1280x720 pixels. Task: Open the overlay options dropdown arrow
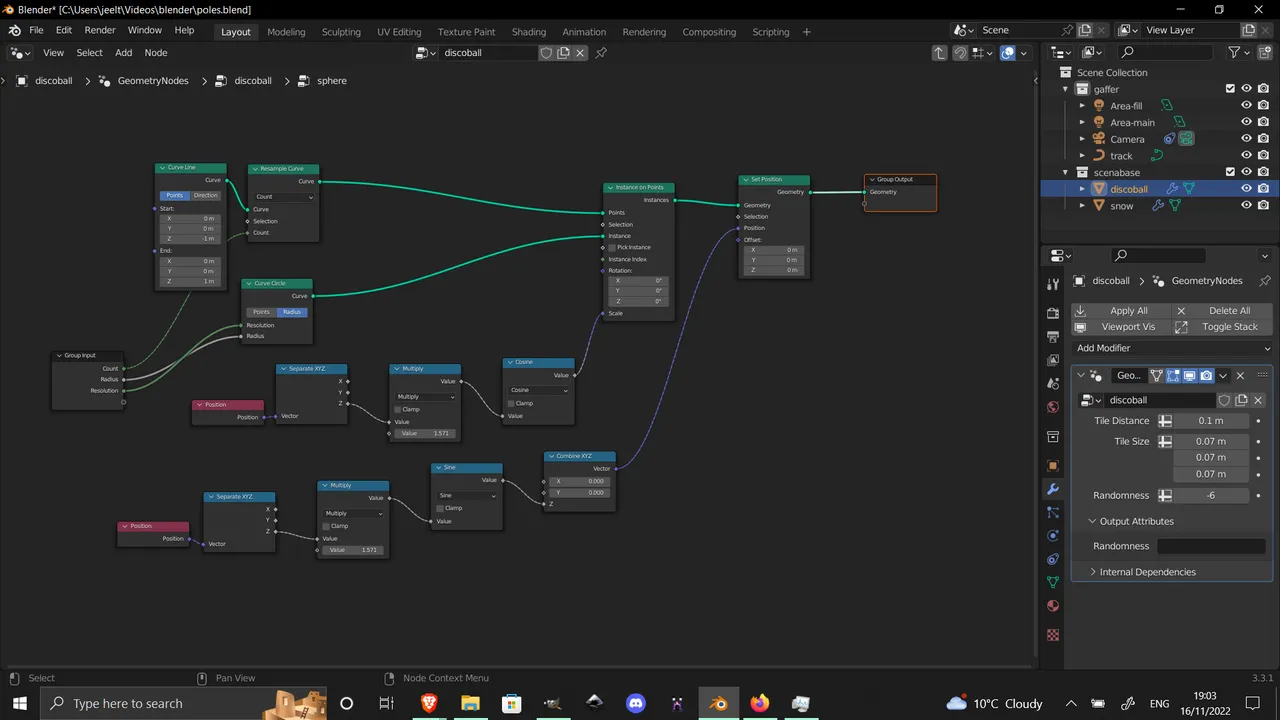coord(1025,53)
